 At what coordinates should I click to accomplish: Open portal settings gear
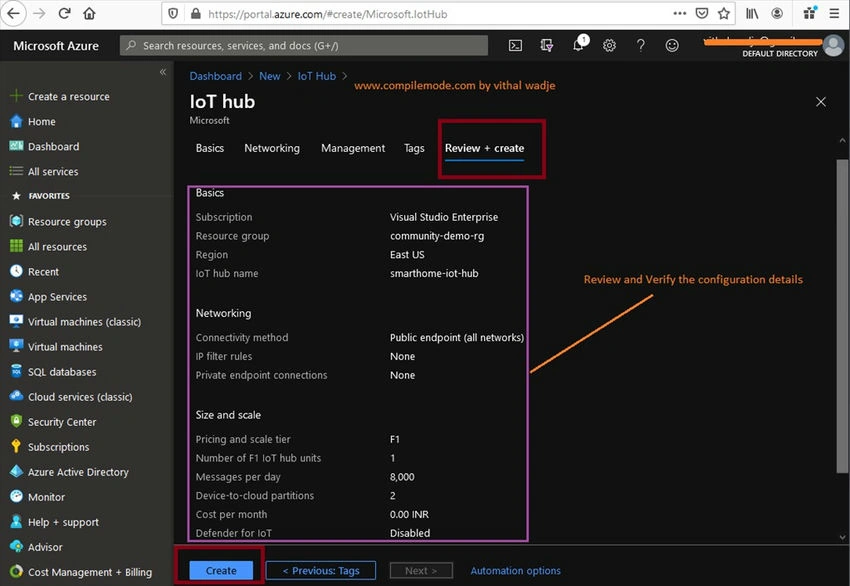click(609, 46)
